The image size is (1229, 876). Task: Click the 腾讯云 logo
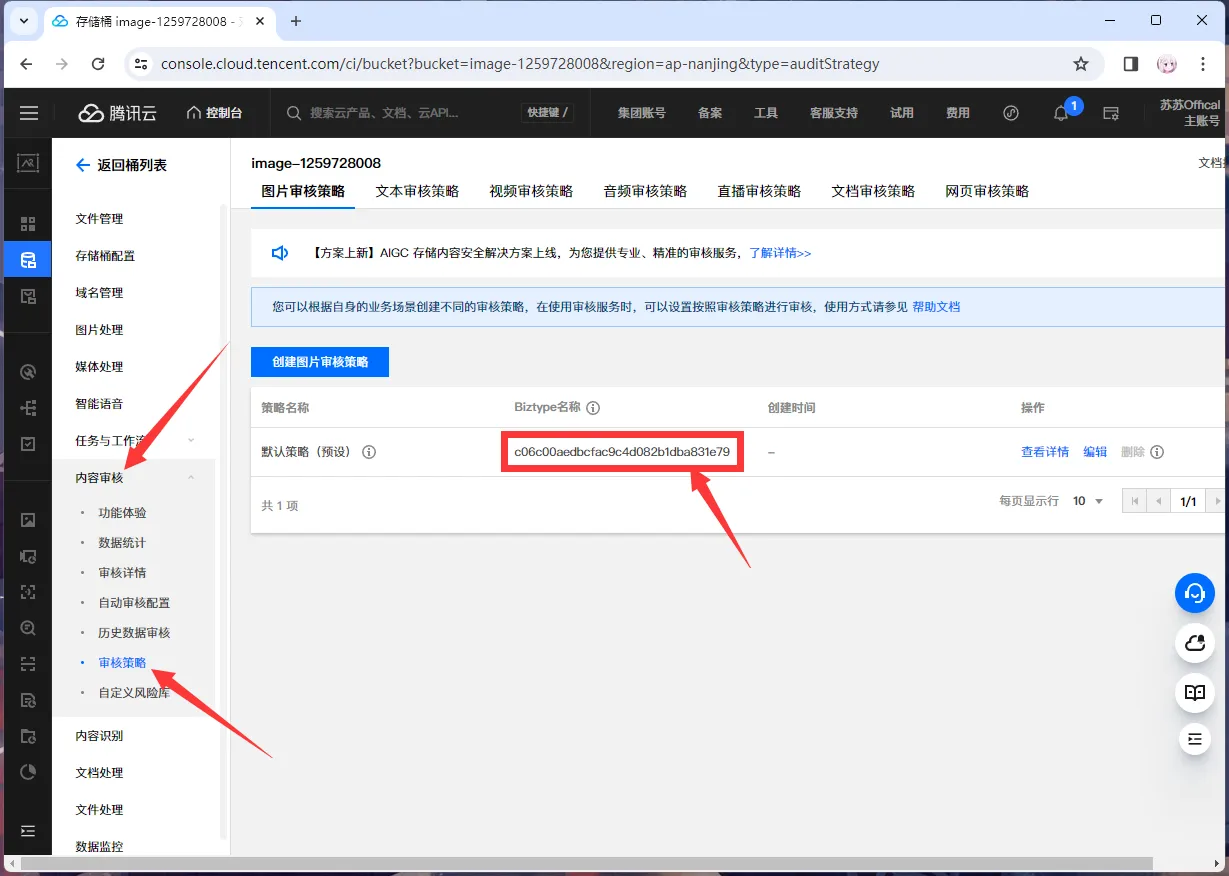118,113
